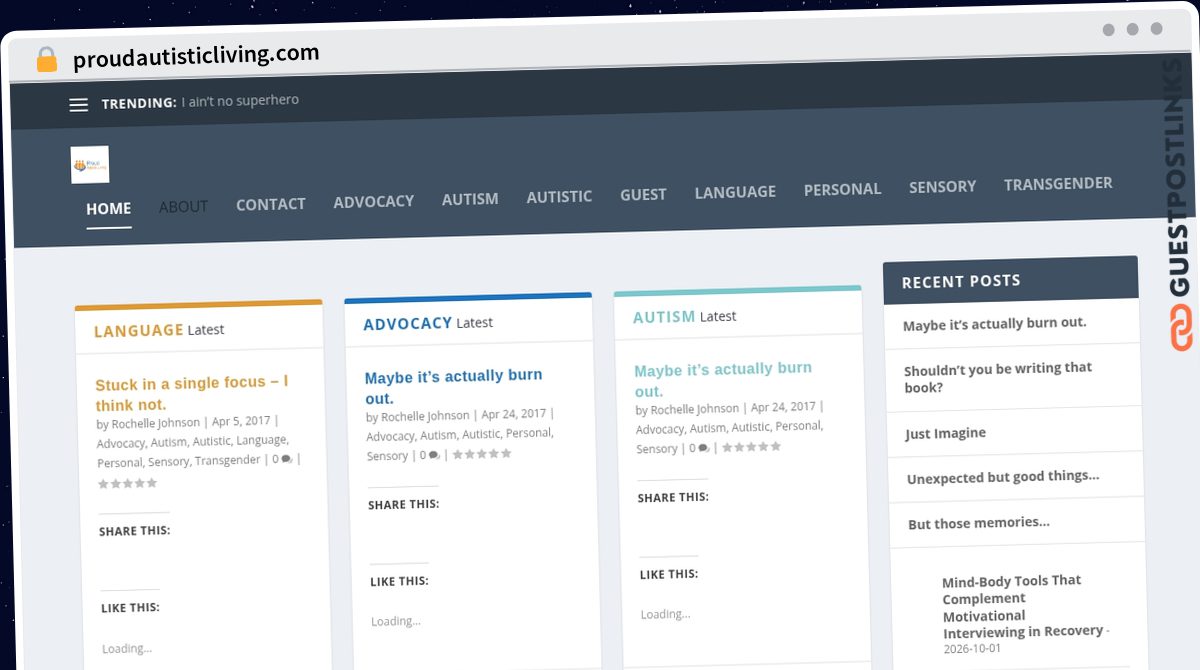Image resolution: width=1200 pixels, height=670 pixels.
Task: Go to the ABOUT page
Action: pos(183,206)
